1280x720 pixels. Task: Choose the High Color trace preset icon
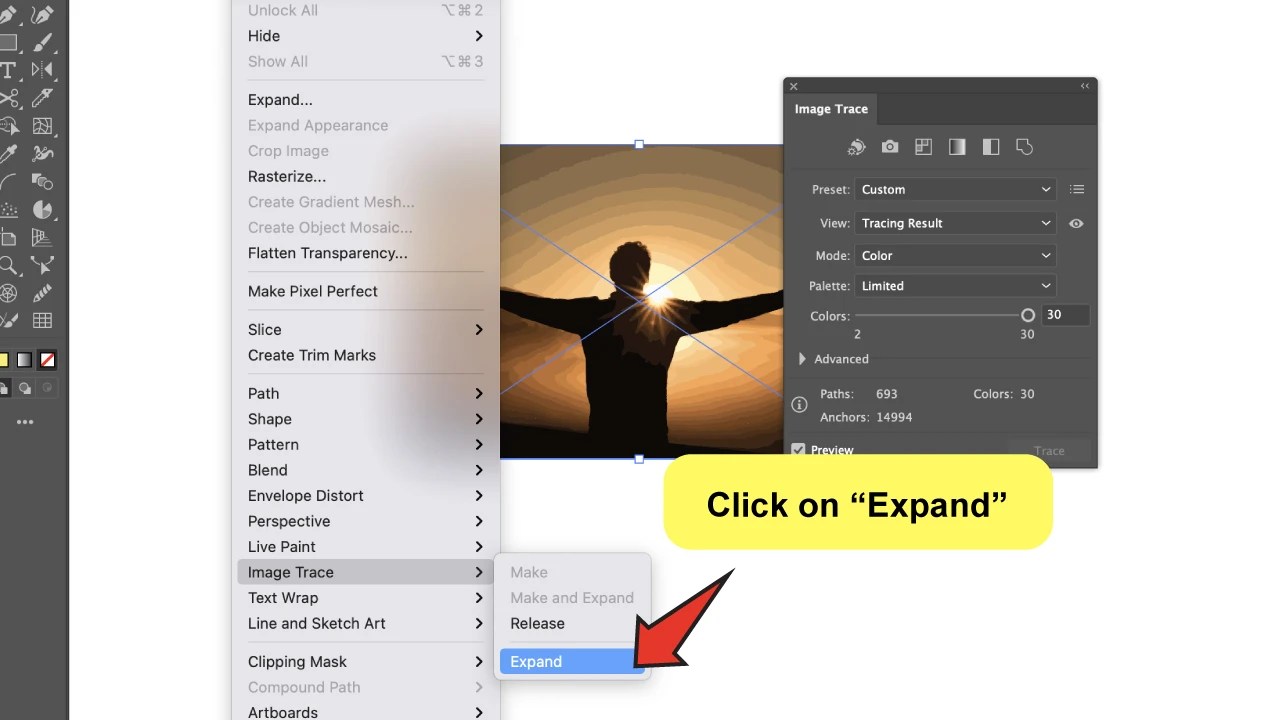click(890, 147)
